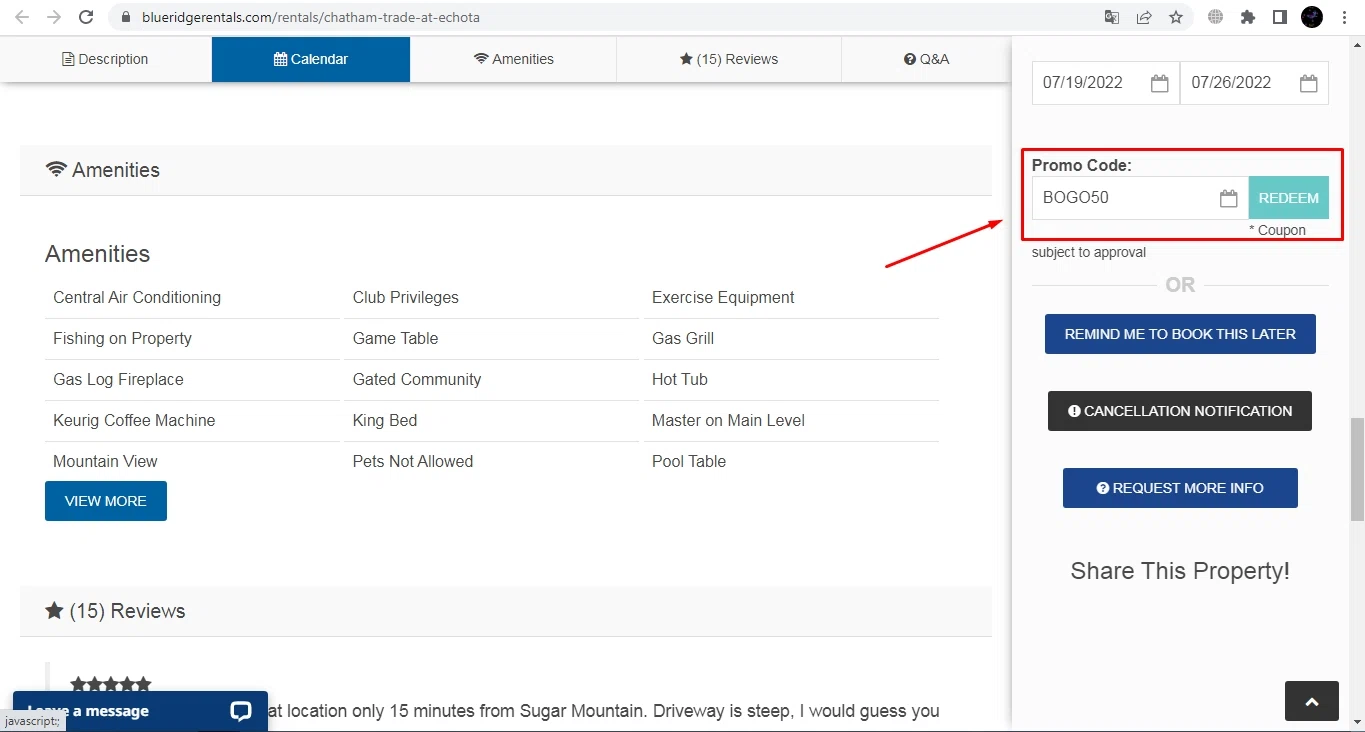Click the chat bubble icon
Image resolution: width=1365 pixels, height=732 pixels.
(x=241, y=711)
